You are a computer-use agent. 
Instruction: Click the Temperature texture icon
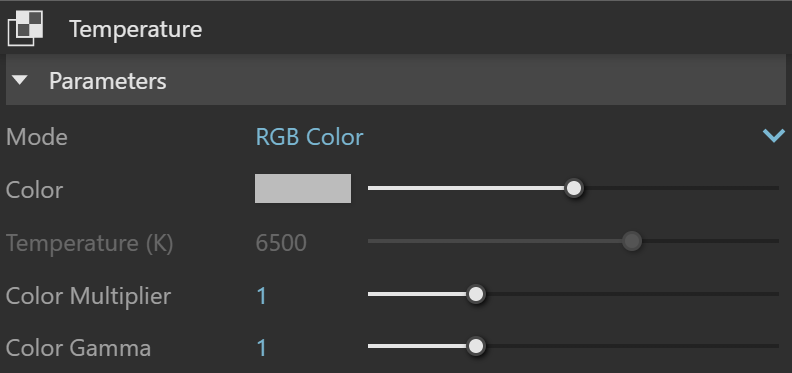(25, 28)
